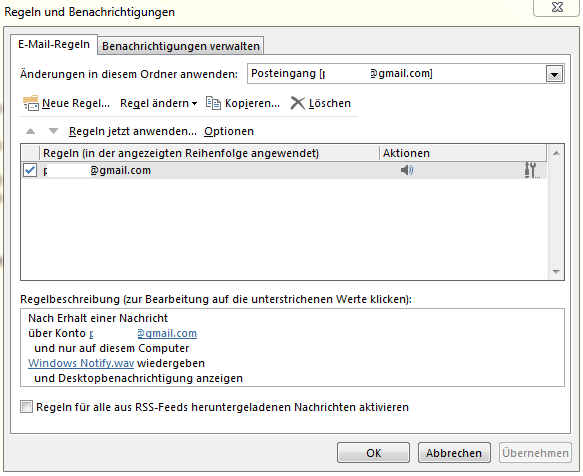The width and height of the screenshot is (583, 476).
Task: Click the rules list scrollbar down arrow
Action: (x=556, y=272)
